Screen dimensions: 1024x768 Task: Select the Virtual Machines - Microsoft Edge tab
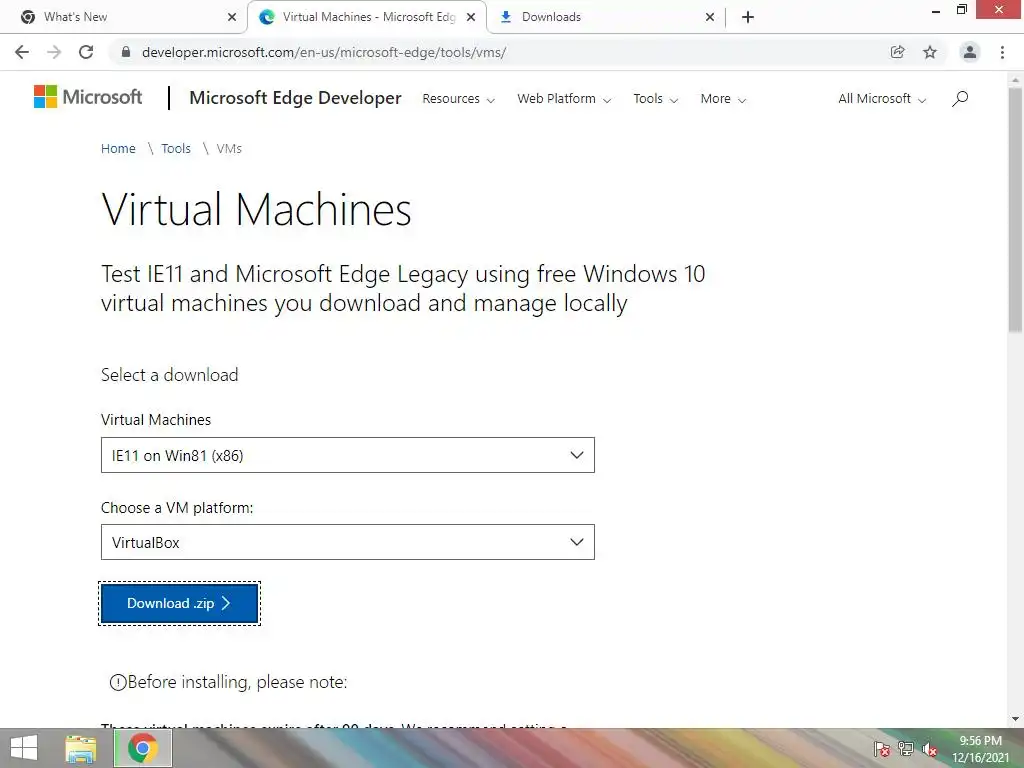coord(367,17)
